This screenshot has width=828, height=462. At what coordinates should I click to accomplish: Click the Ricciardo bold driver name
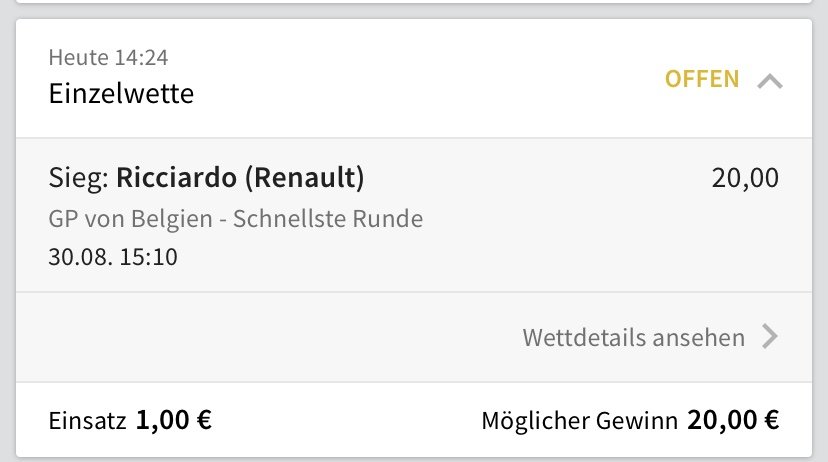(176, 177)
